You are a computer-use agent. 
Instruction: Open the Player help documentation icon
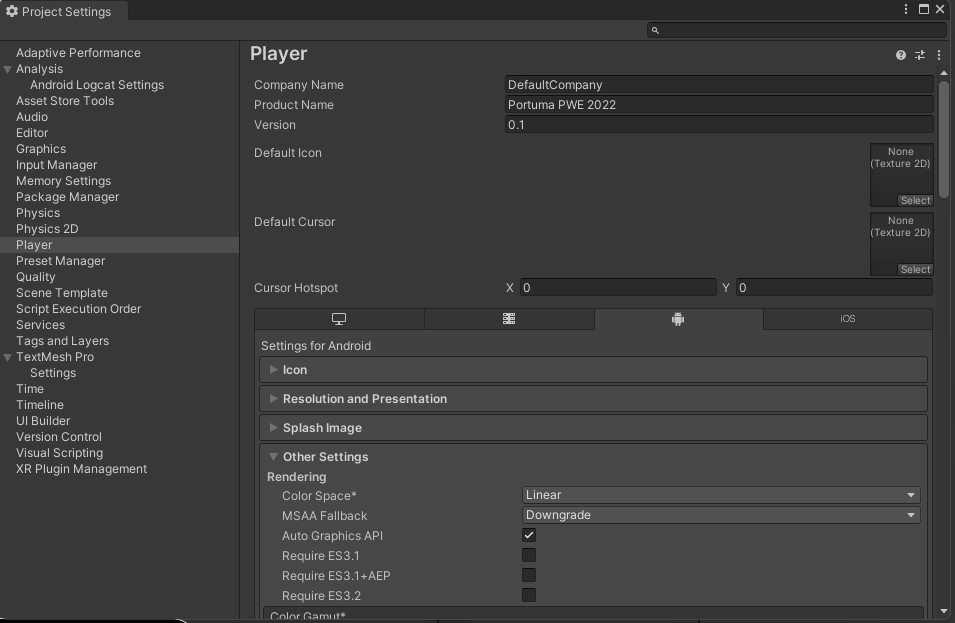[x=901, y=55]
